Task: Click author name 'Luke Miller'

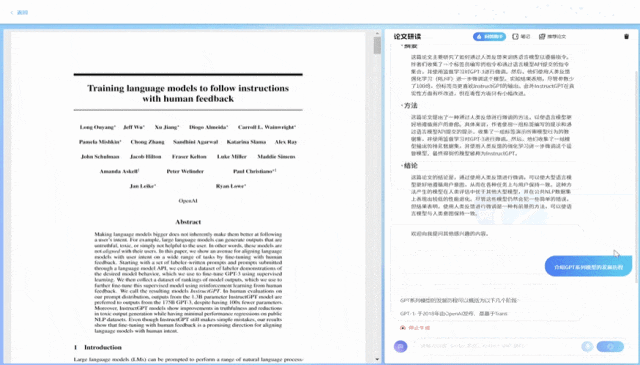Action: tap(232, 157)
